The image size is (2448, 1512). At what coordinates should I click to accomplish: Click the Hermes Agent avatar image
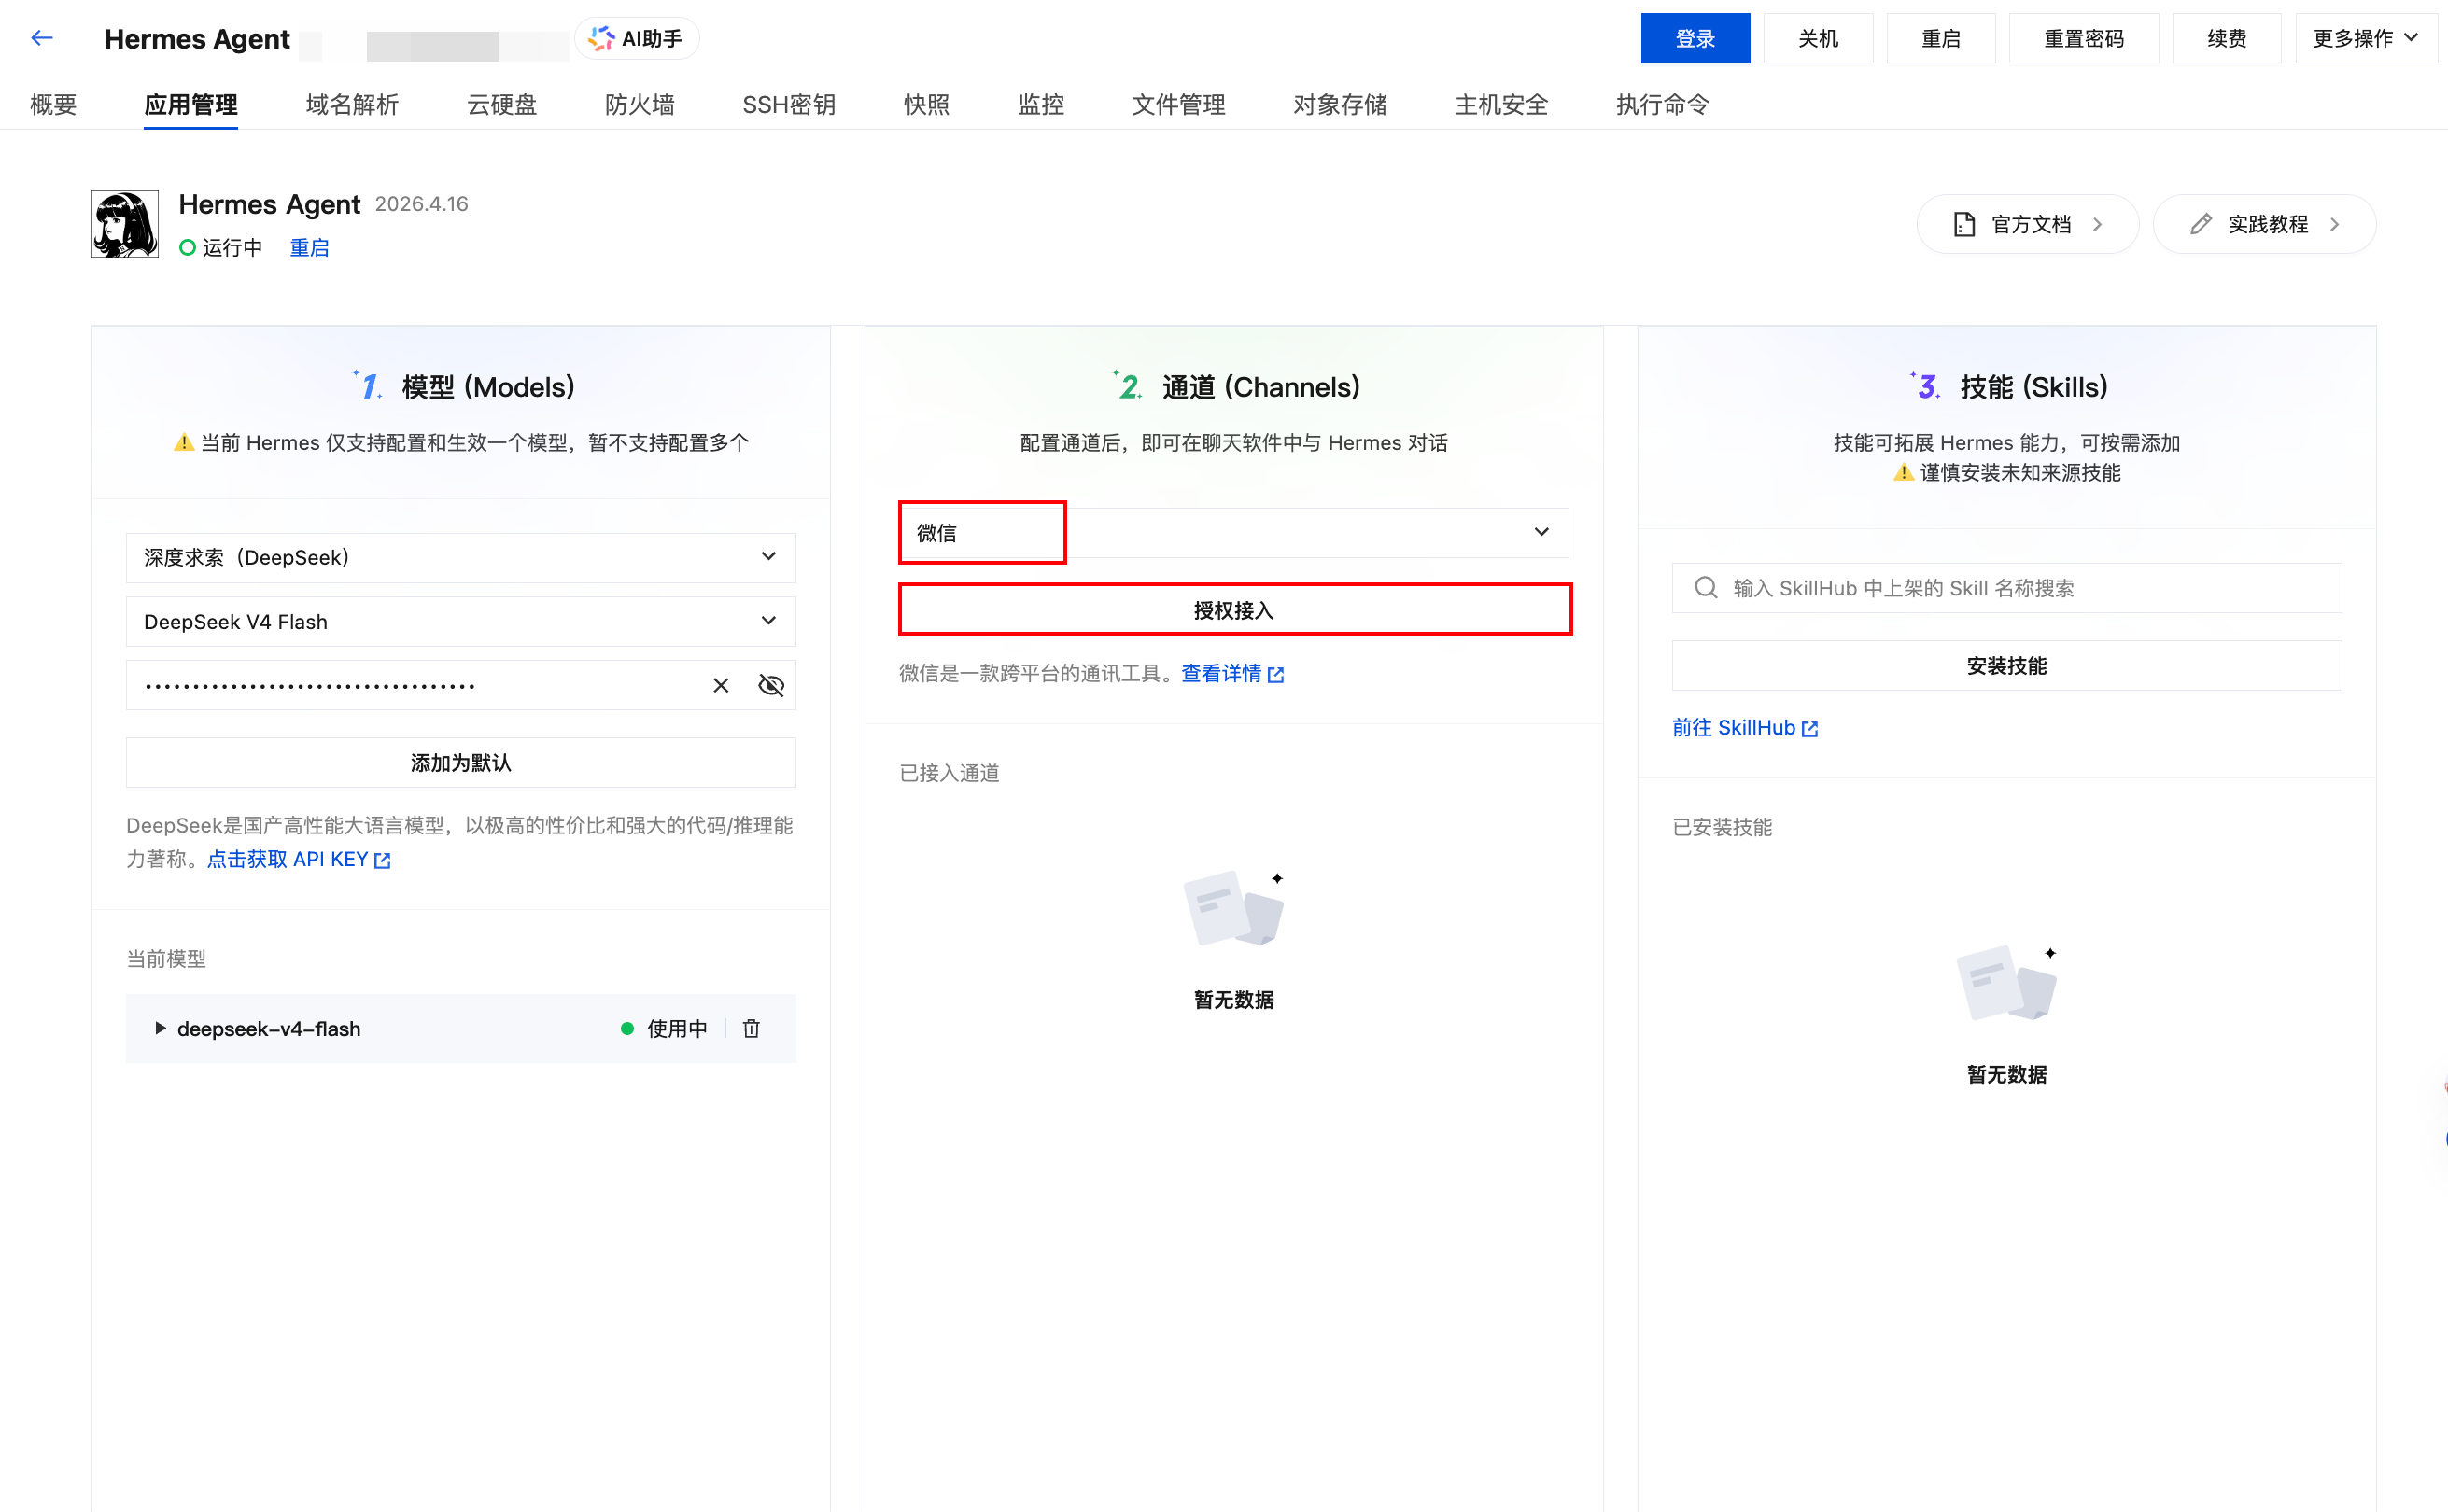click(125, 224)
